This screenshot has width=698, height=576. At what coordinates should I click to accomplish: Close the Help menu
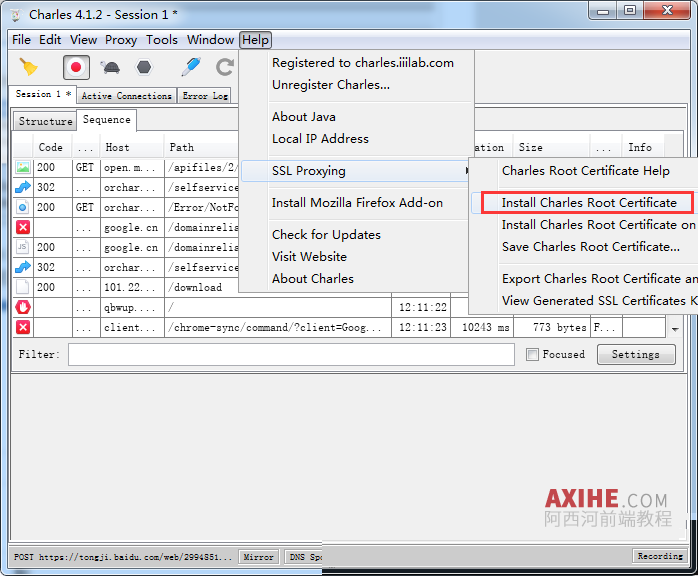tap(256, 40)
